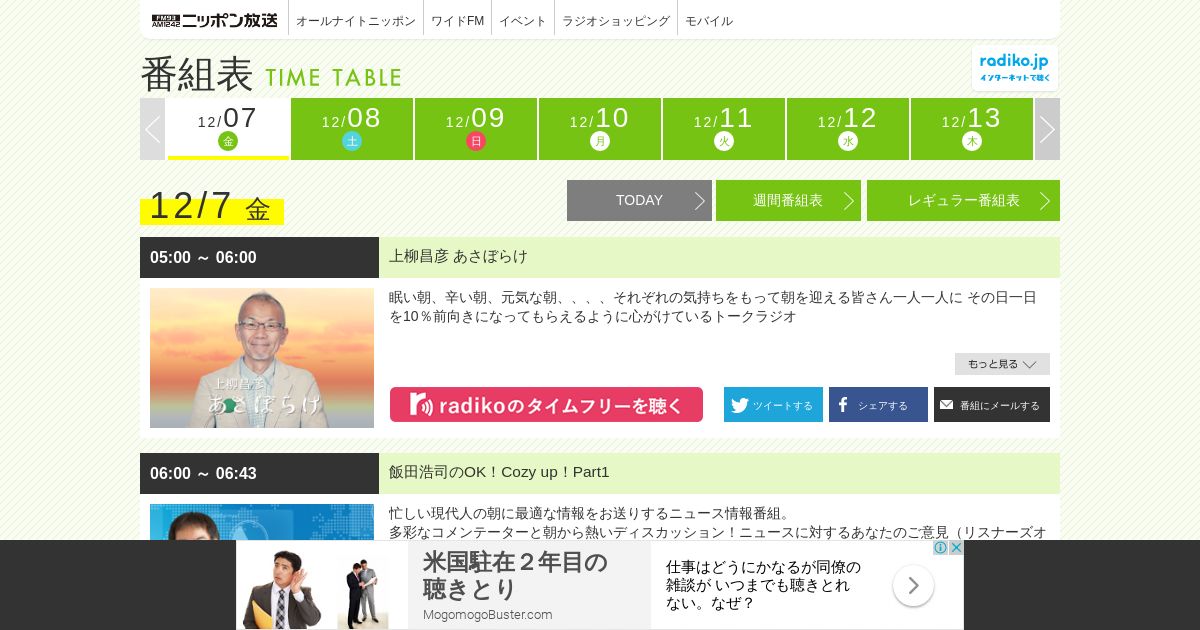The height and width of the screenshot is (630, 1200).
Task: Click the 12/7 金 date heading
Action: (x=211, y=206)
